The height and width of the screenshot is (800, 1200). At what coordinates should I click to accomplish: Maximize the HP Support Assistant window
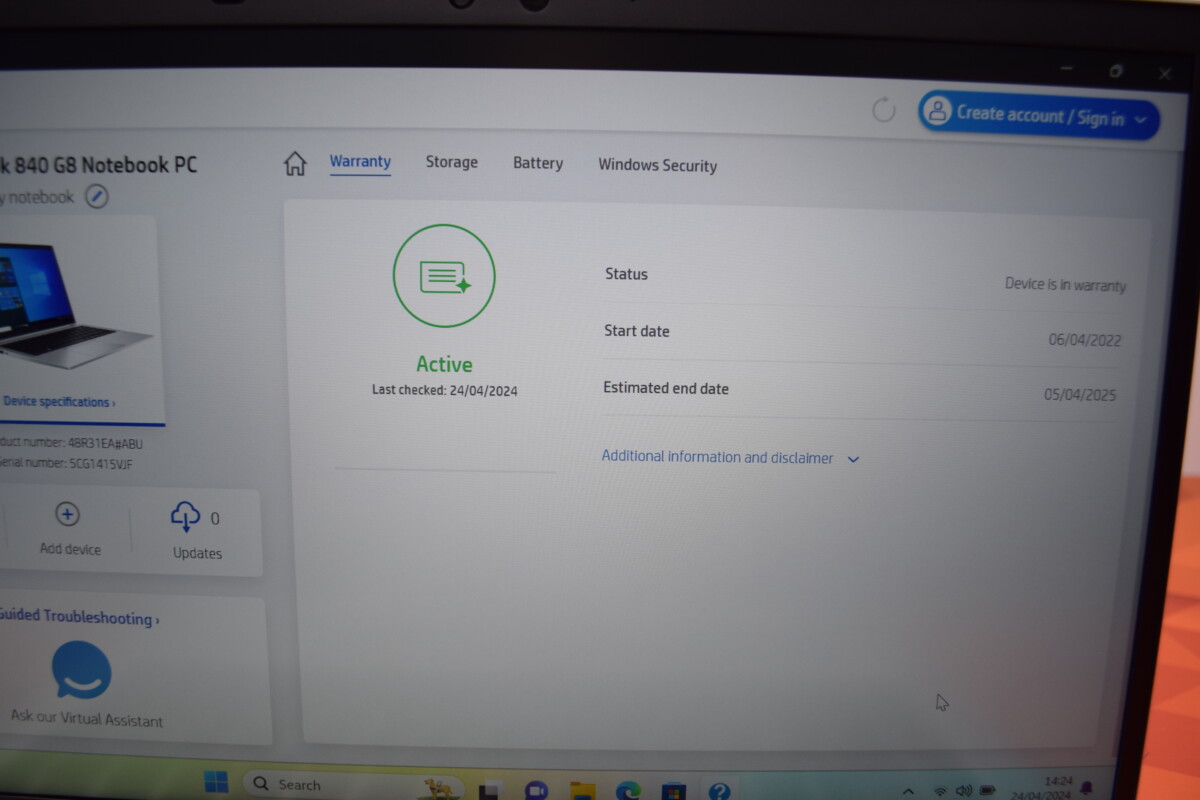click(x=1116, y=71)
